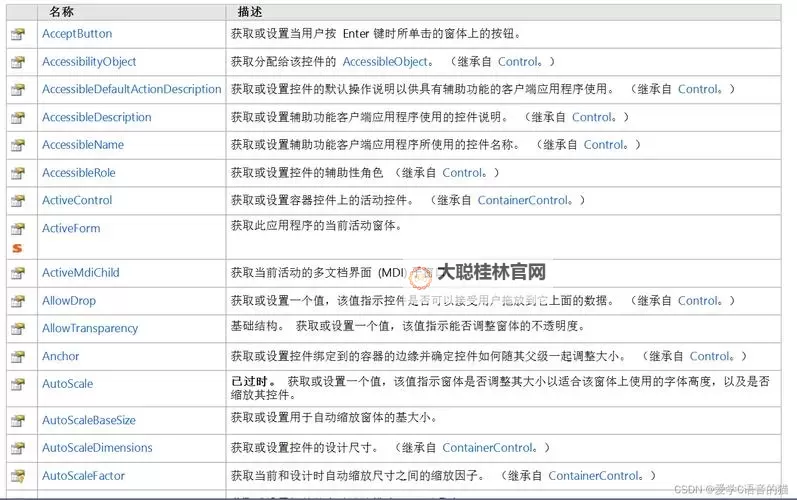Follow the AccessibleObject link in AccessibilityObject description
Viewport: 797px width, 500px height.
click(385, 61)
